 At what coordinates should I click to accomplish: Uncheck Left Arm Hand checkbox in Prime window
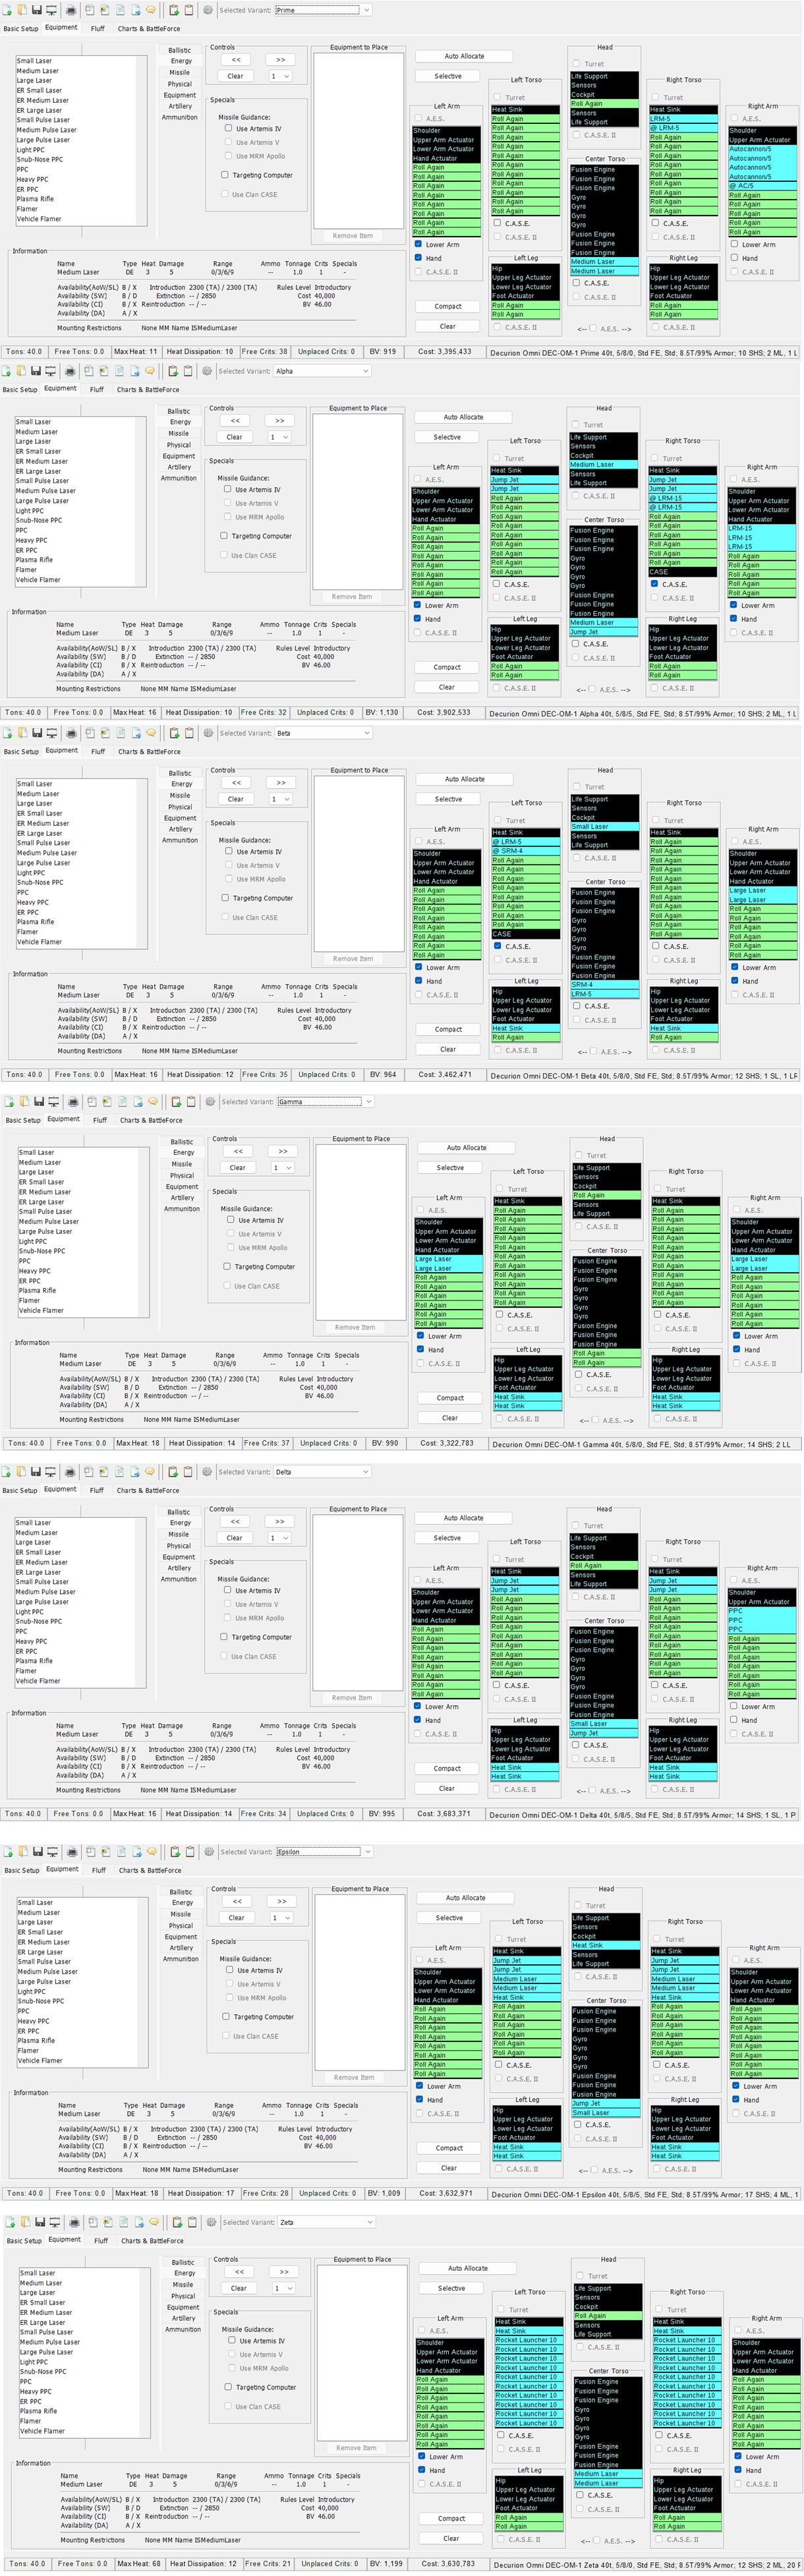click(418, 258)
